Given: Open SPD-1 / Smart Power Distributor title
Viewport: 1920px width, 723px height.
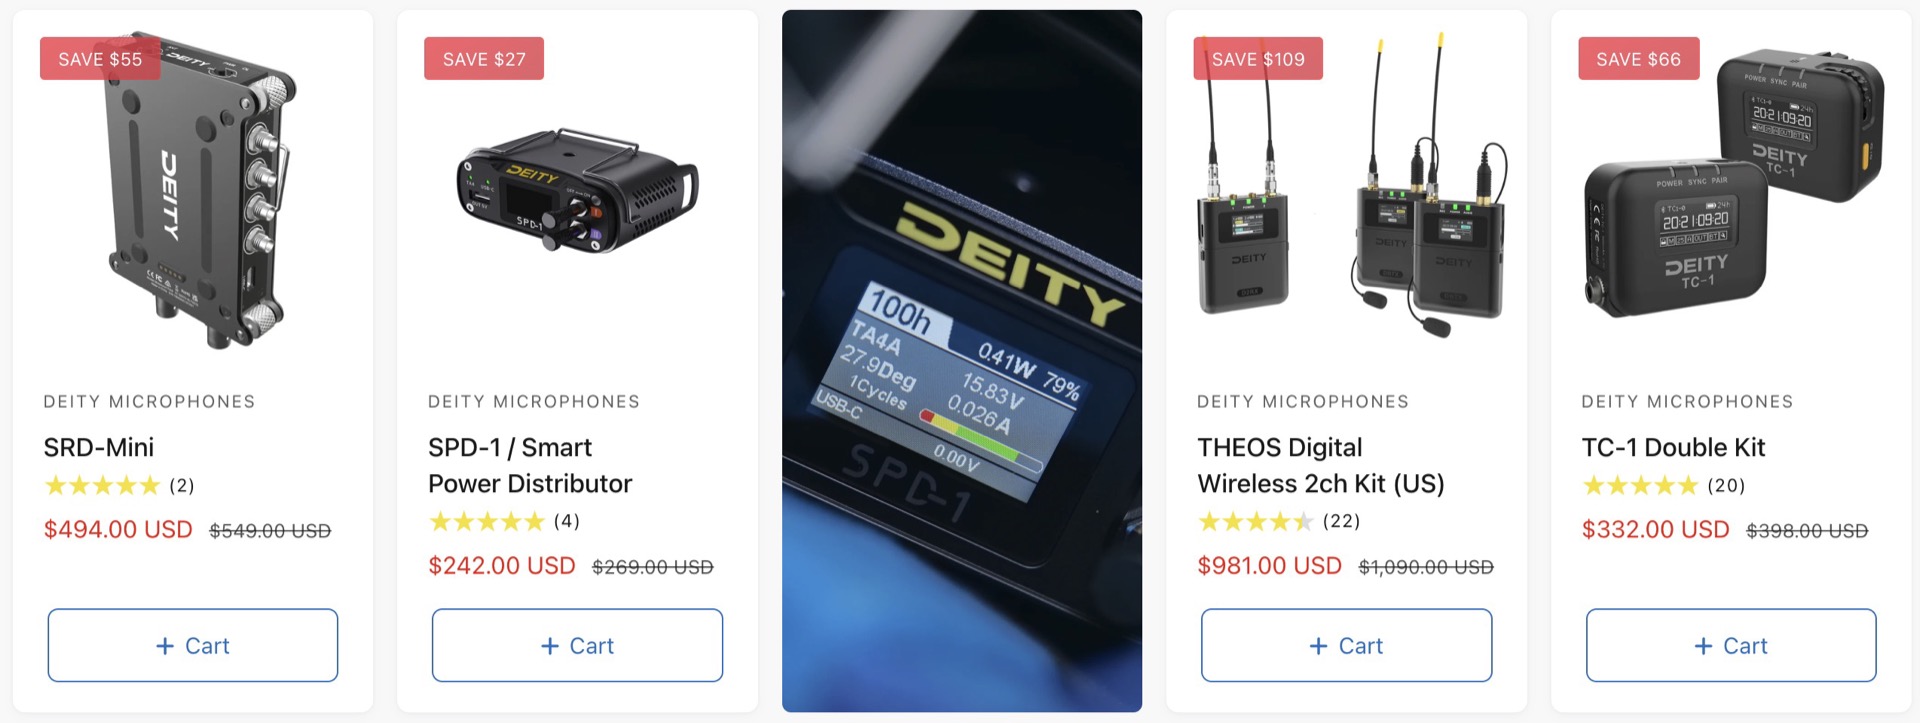Looking at the screenshot, I should [530, 465].
